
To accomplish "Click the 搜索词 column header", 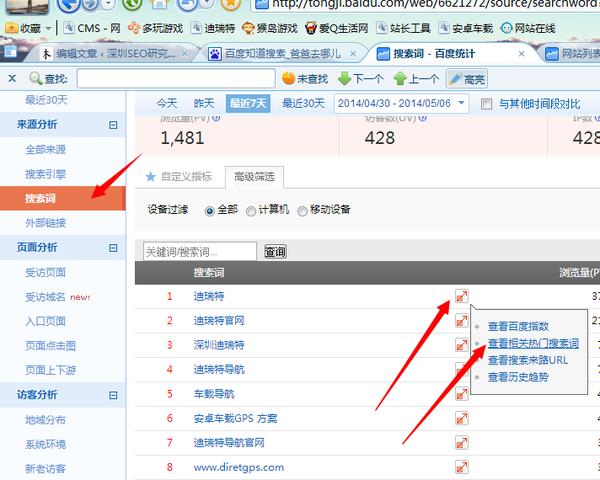I will [209, 273].
